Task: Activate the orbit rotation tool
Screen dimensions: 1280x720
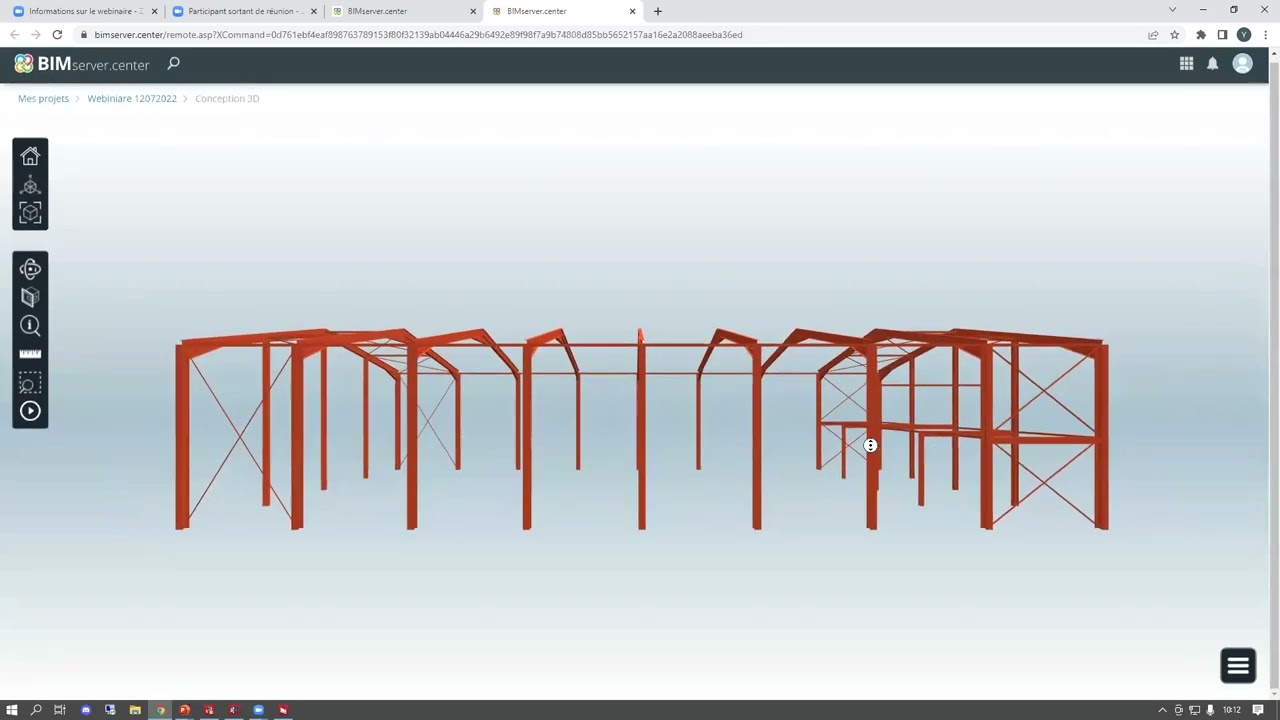Action: click(x=30, y=269)
